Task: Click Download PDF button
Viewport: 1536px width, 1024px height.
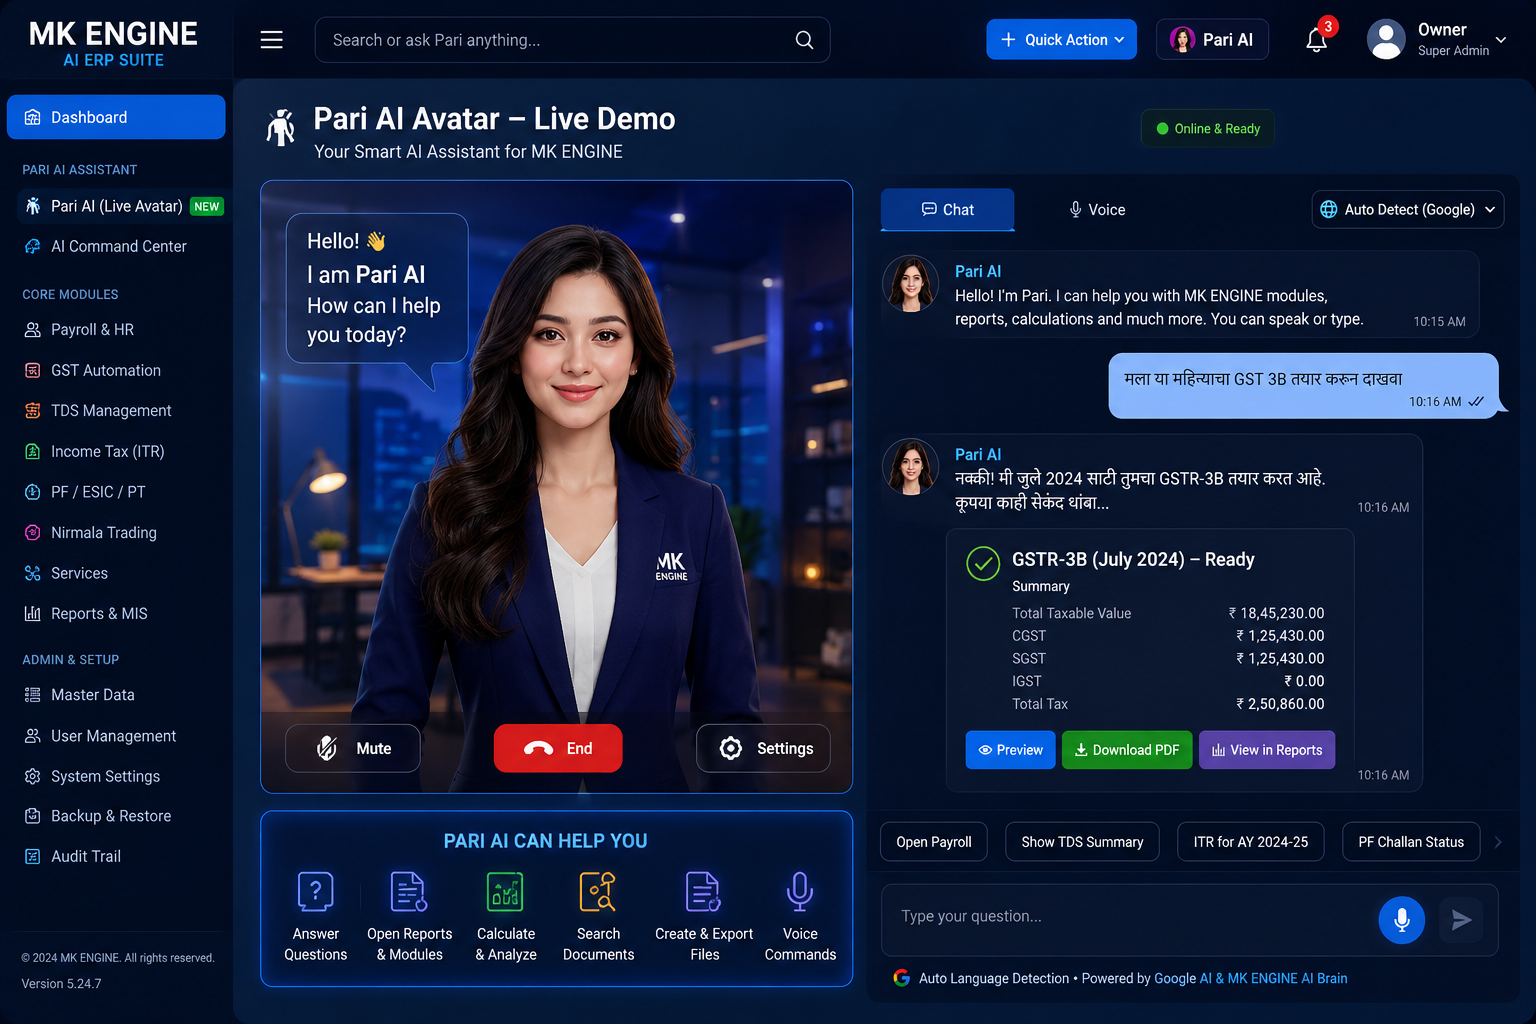Action: point(1127,750)
